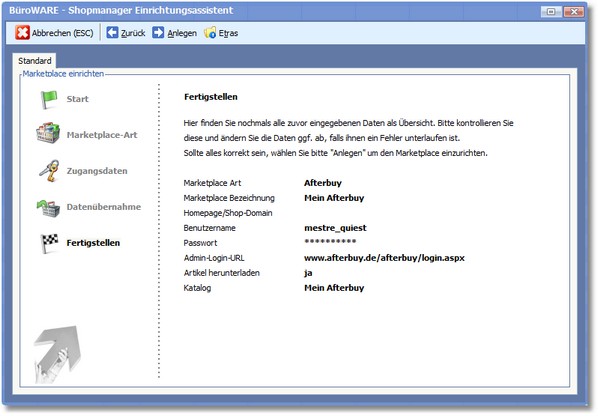Switch to the Standard tab
The height and width of the screenshot is (416, 598).
click(x=34, y=61)
